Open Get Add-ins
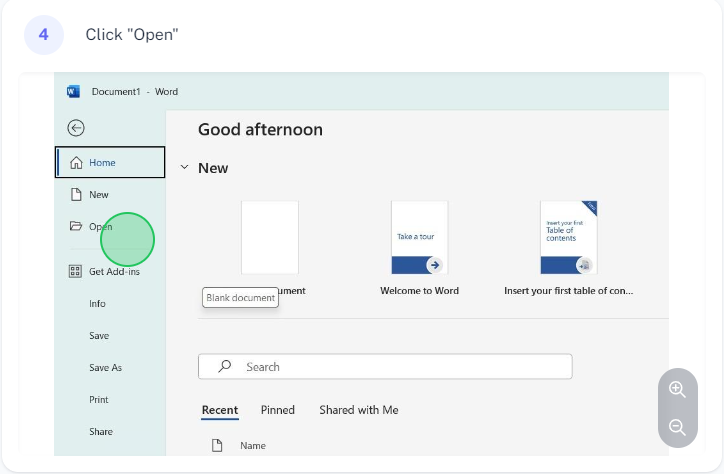 point(110,271)
